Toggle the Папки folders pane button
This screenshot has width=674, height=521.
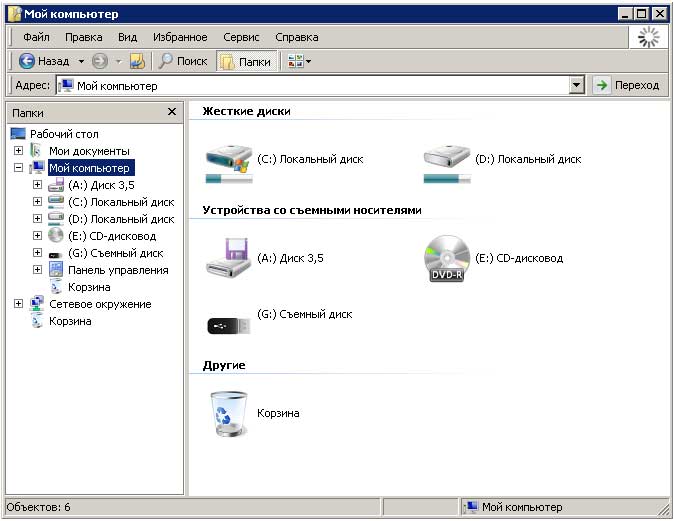[246, 61]
